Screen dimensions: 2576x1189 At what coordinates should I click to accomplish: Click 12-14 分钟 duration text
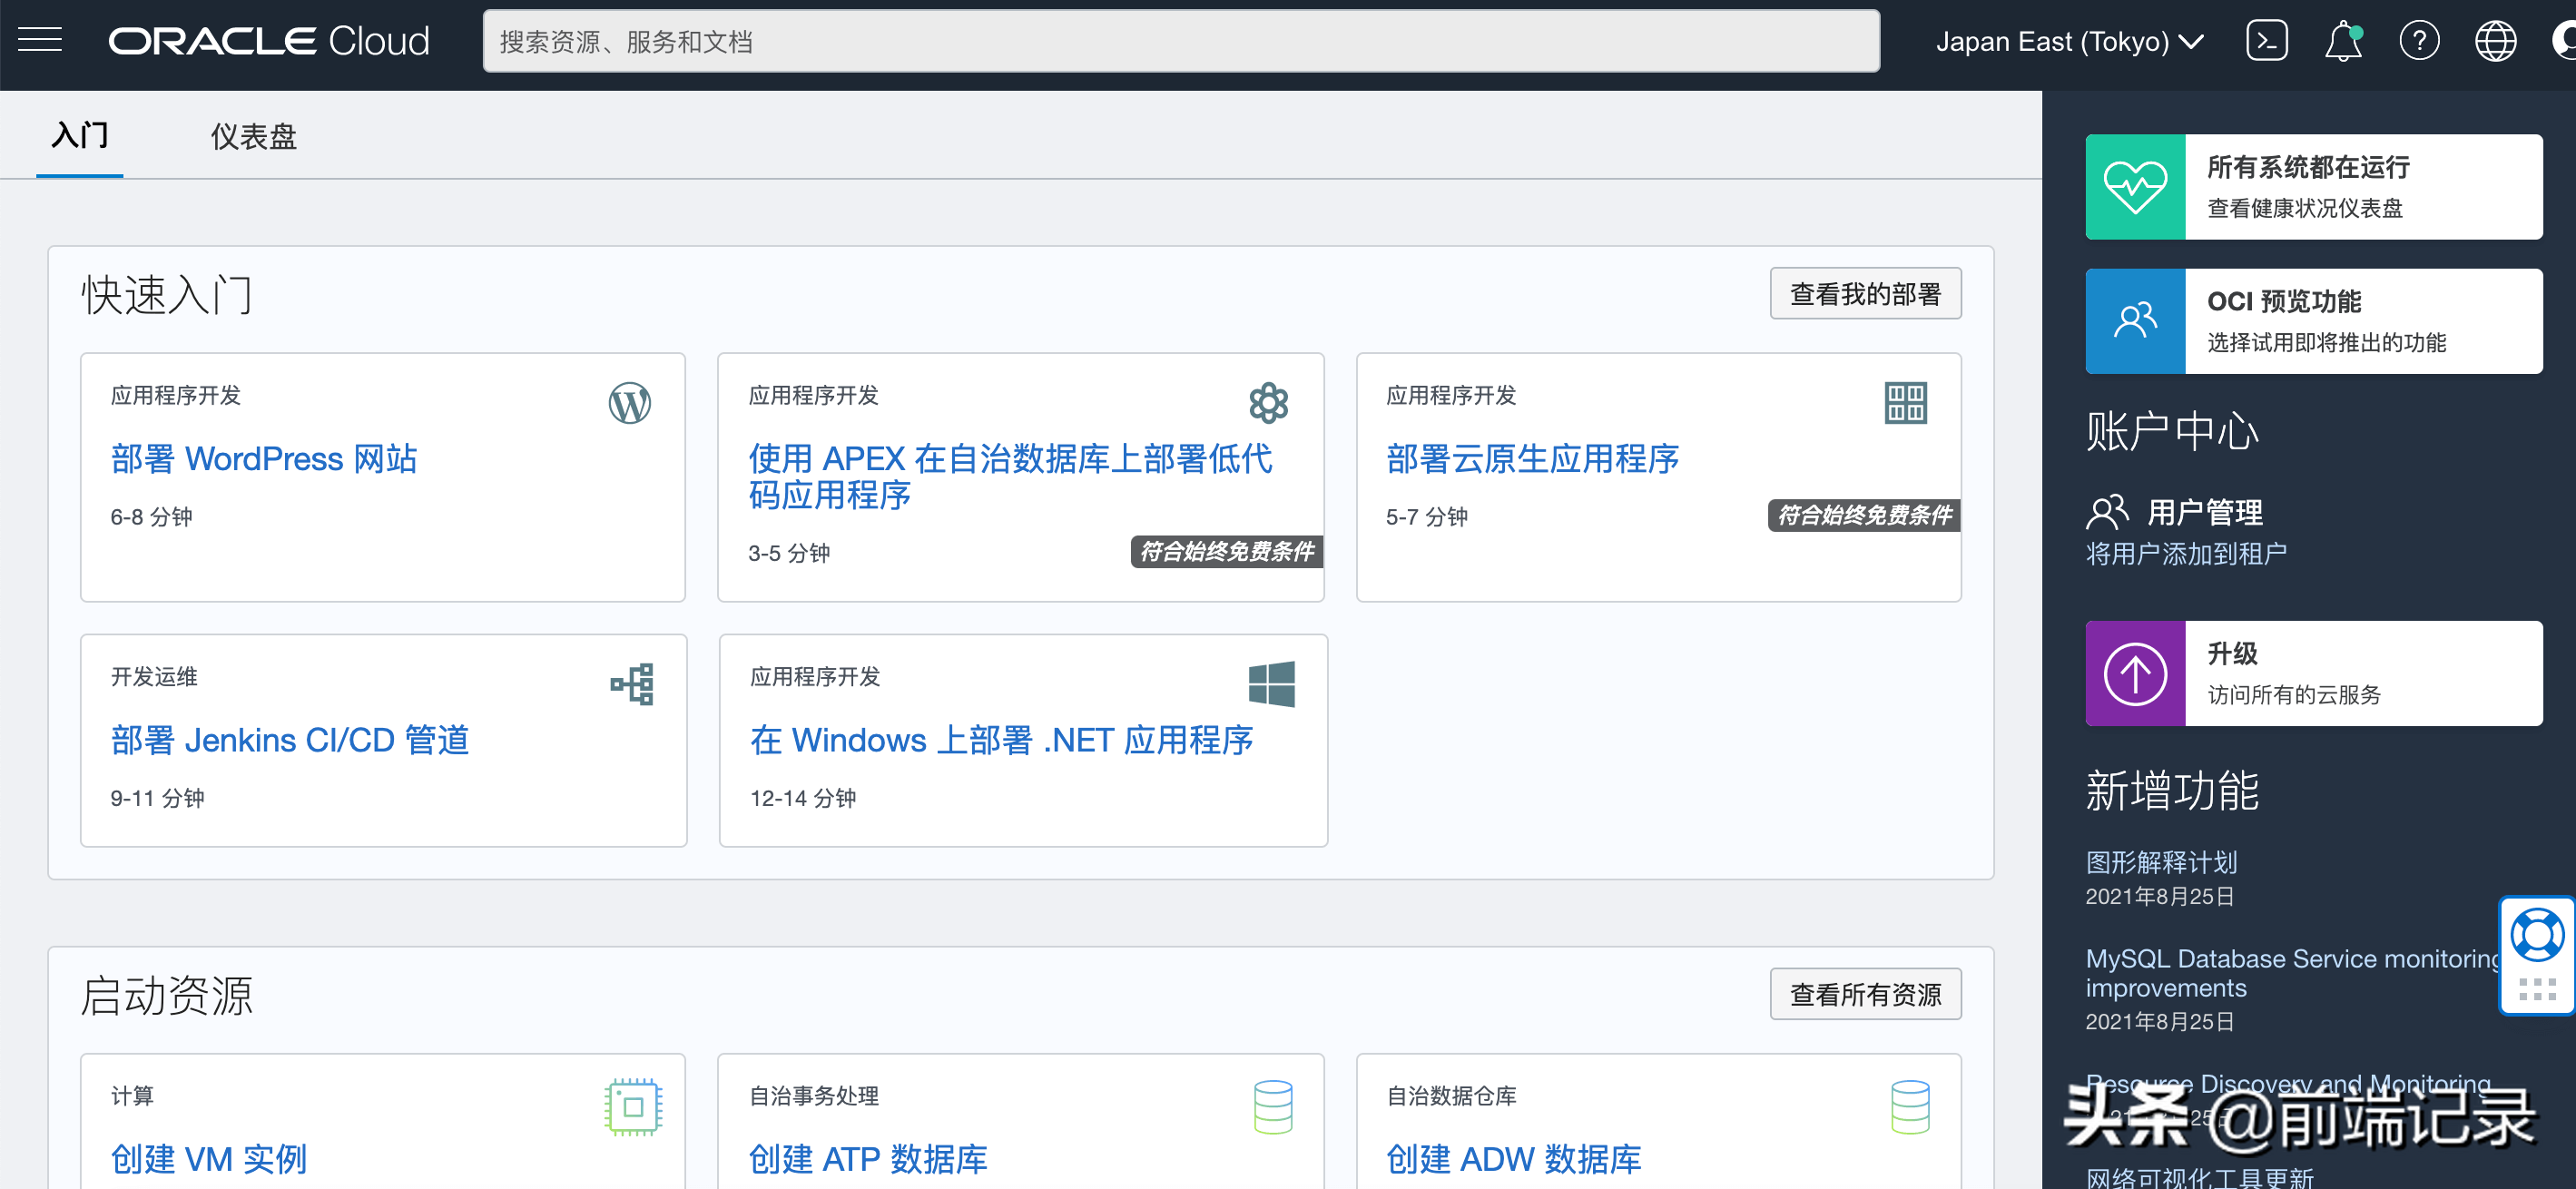click(803, 798)
